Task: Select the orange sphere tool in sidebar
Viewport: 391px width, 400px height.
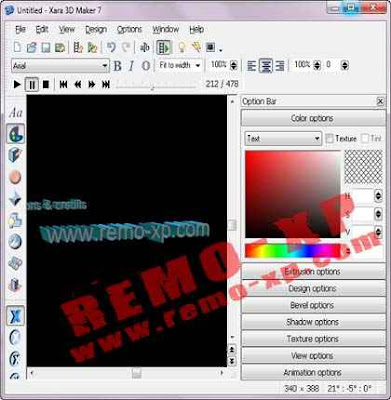Action: (x=15, y=177)
